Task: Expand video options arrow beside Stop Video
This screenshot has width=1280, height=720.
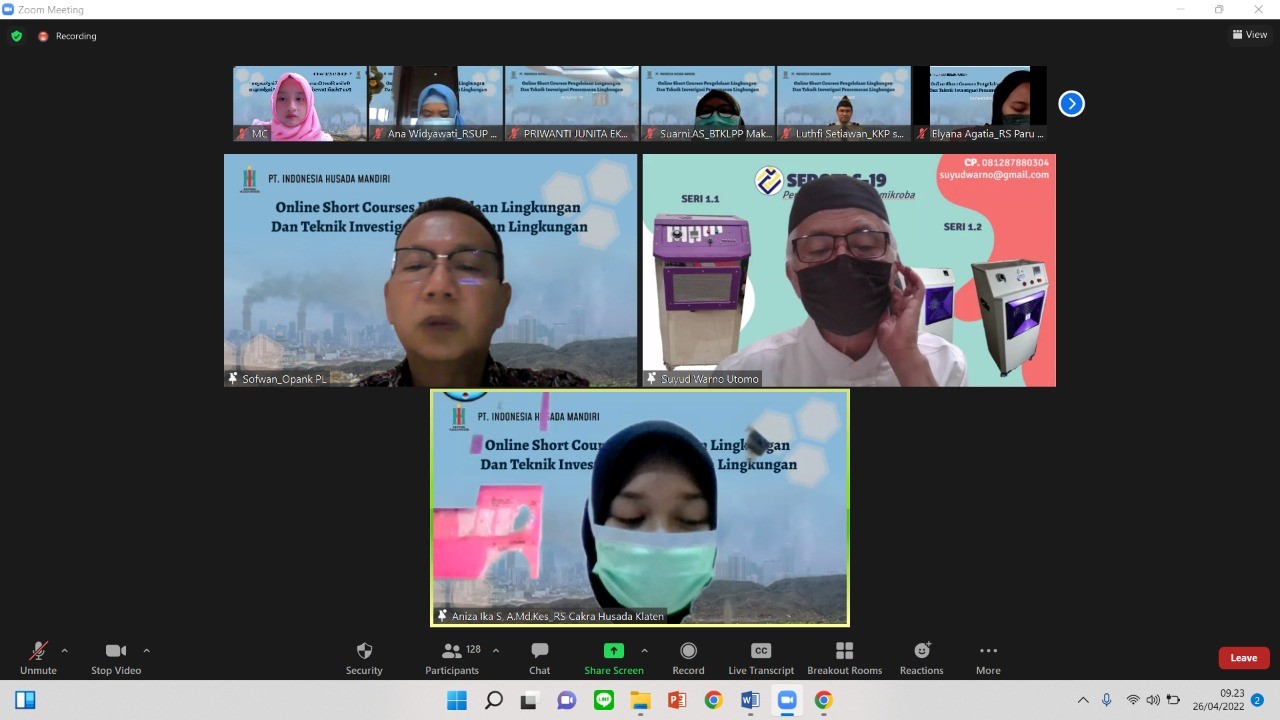Action: pyautogui.click(x=146, y=650)
